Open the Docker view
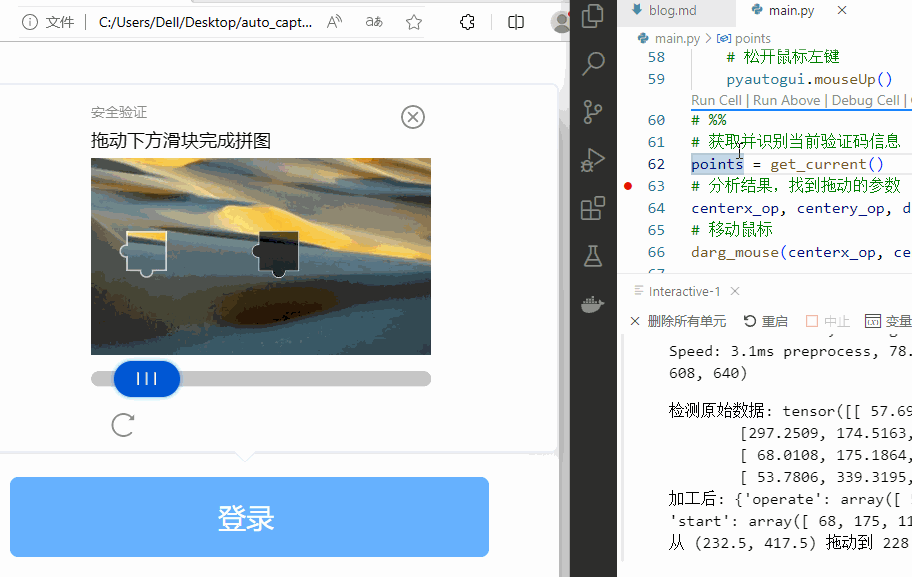Screen dimensions: 912x577 pyautogui.click(x=593, y=304)
